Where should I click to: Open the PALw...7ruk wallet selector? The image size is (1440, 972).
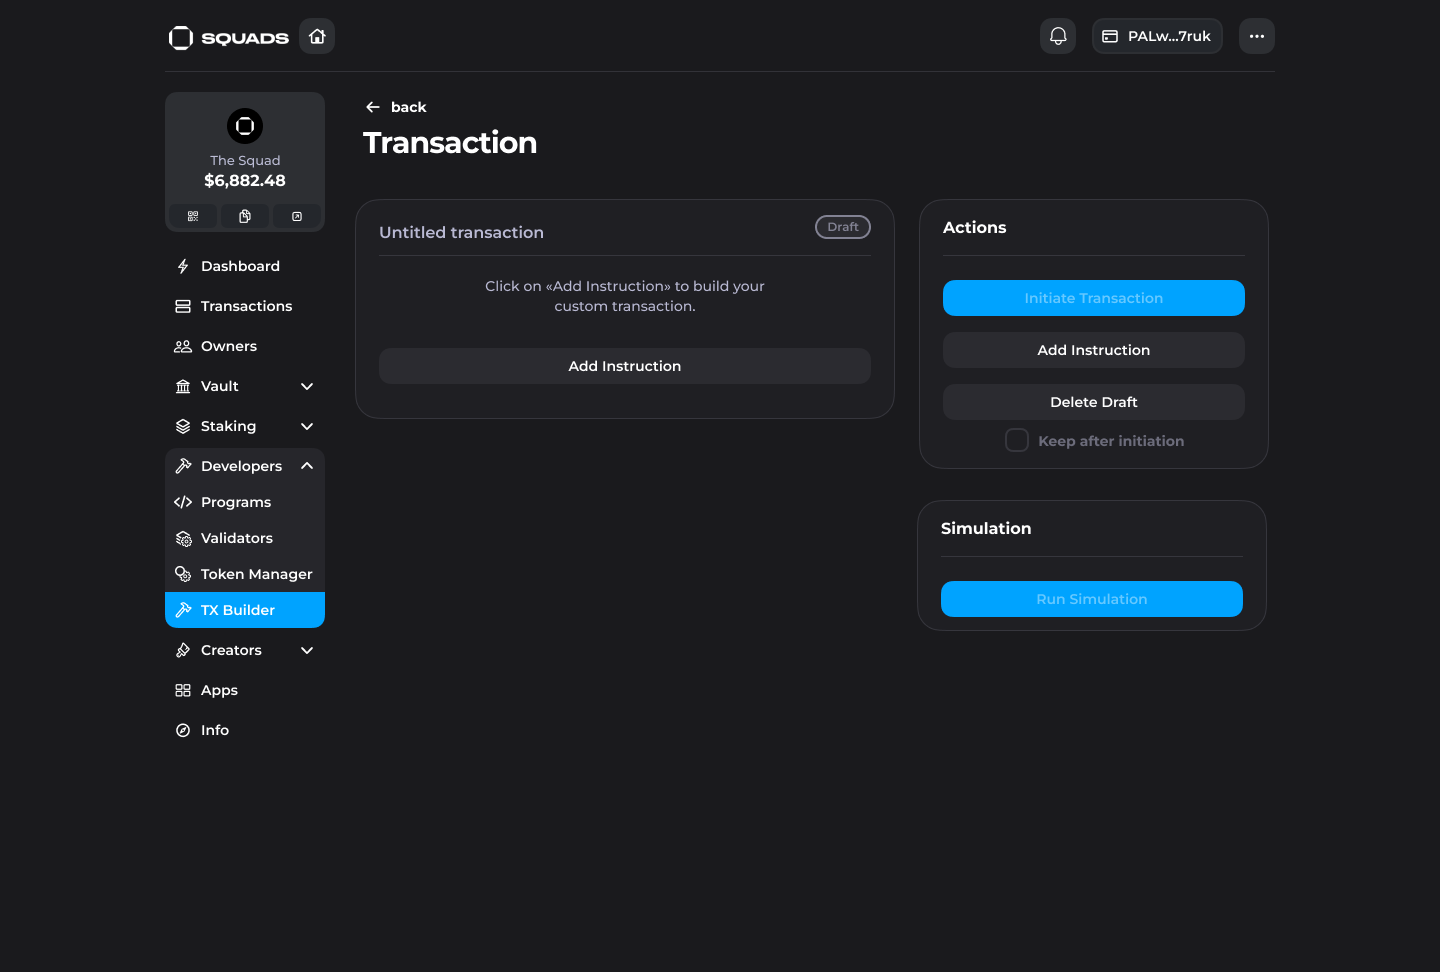1157,36
